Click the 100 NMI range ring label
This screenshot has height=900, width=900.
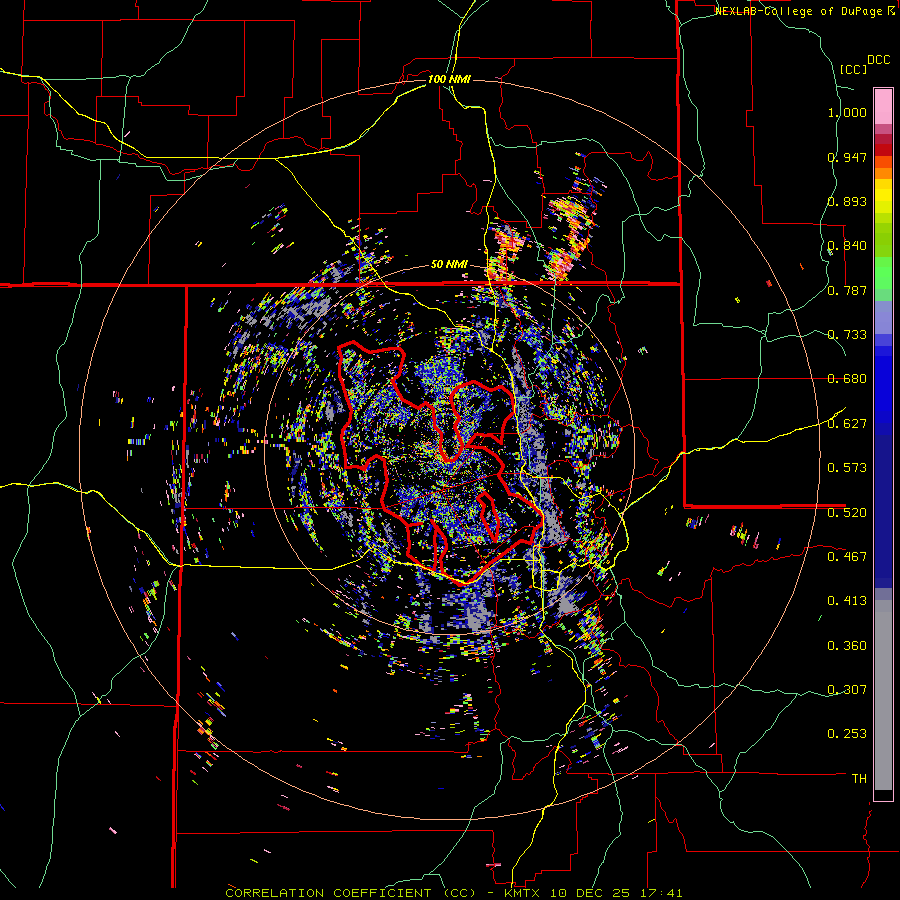coord(449,79)
